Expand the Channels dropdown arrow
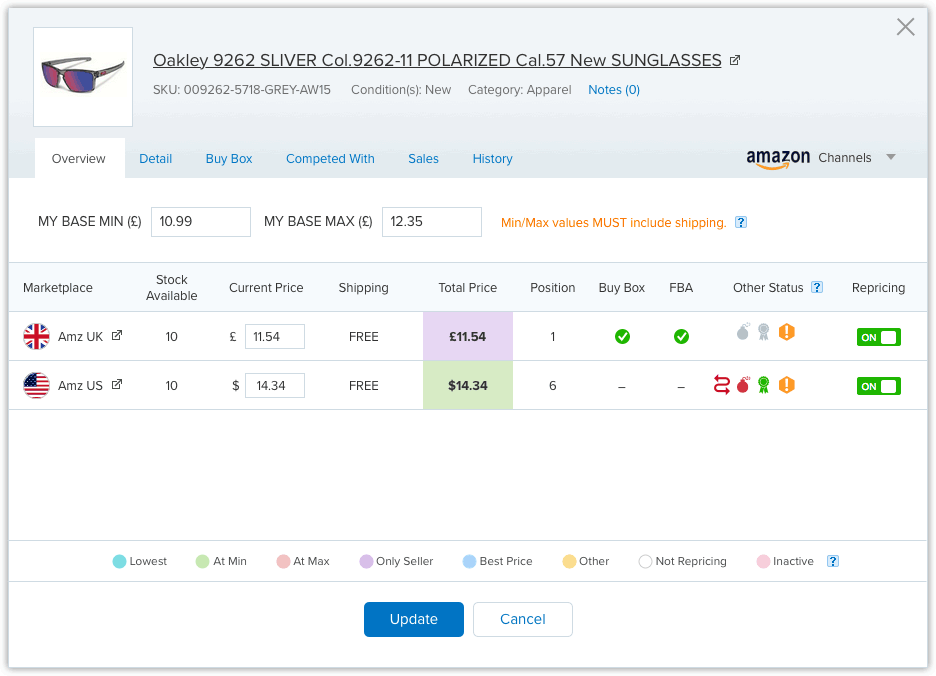This screenshot has width=936, height=676. pyautogui.click(x=891, y=157)
